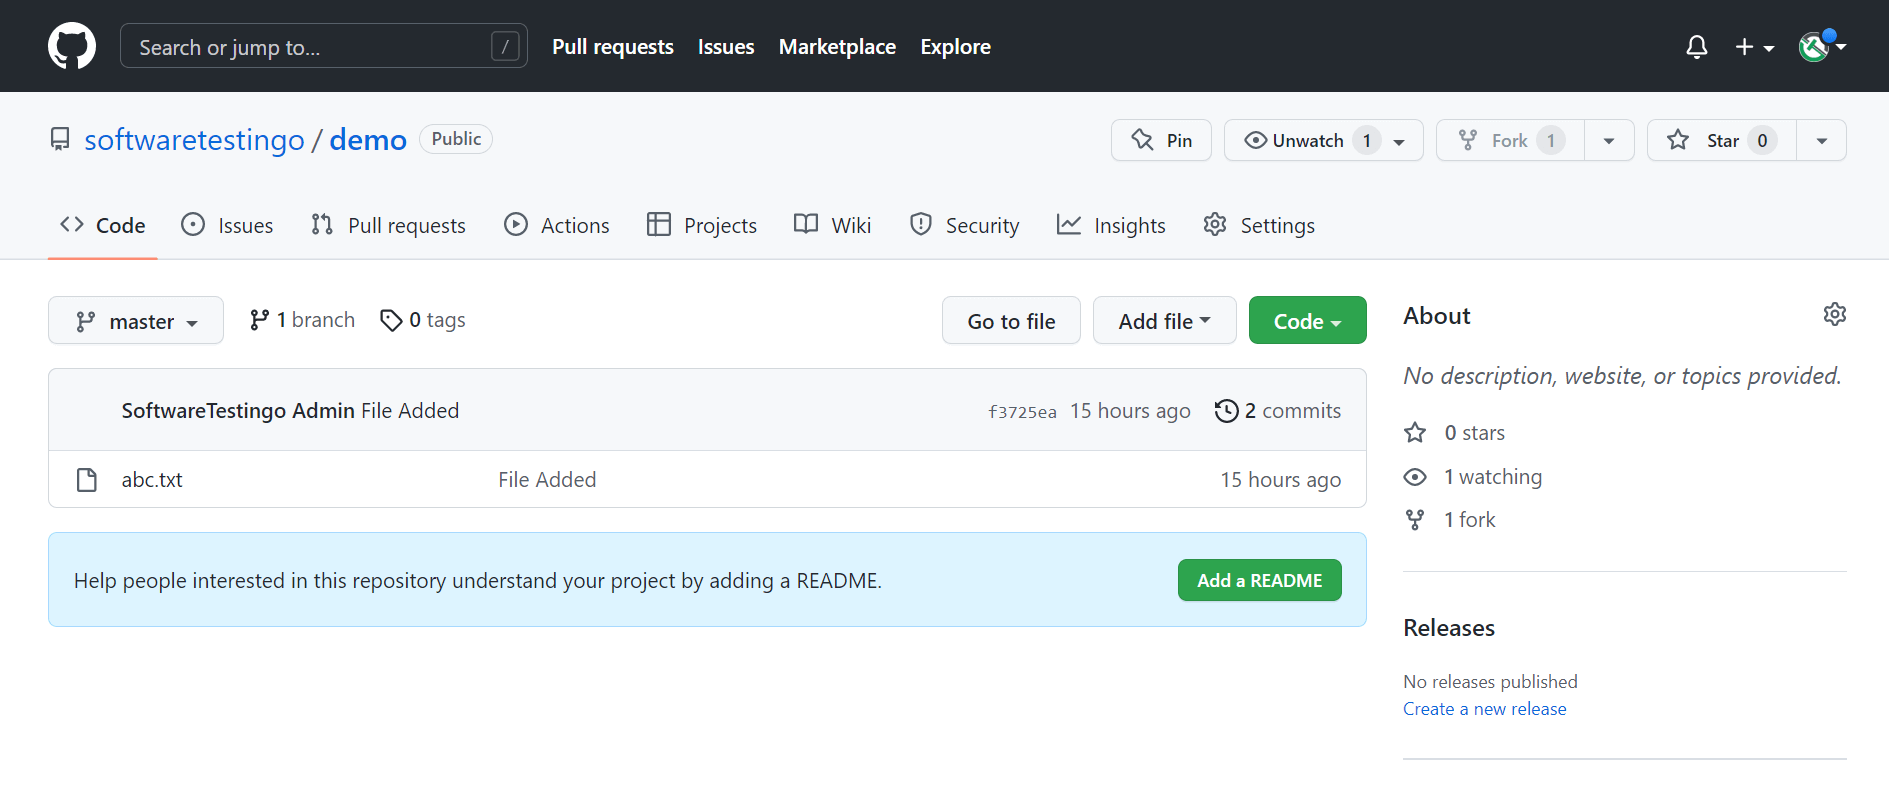The width and height of the screenshot is (1889, 794).
Task: Open abc.txt file
Action: pyautogui.click(x=152, y=480)
